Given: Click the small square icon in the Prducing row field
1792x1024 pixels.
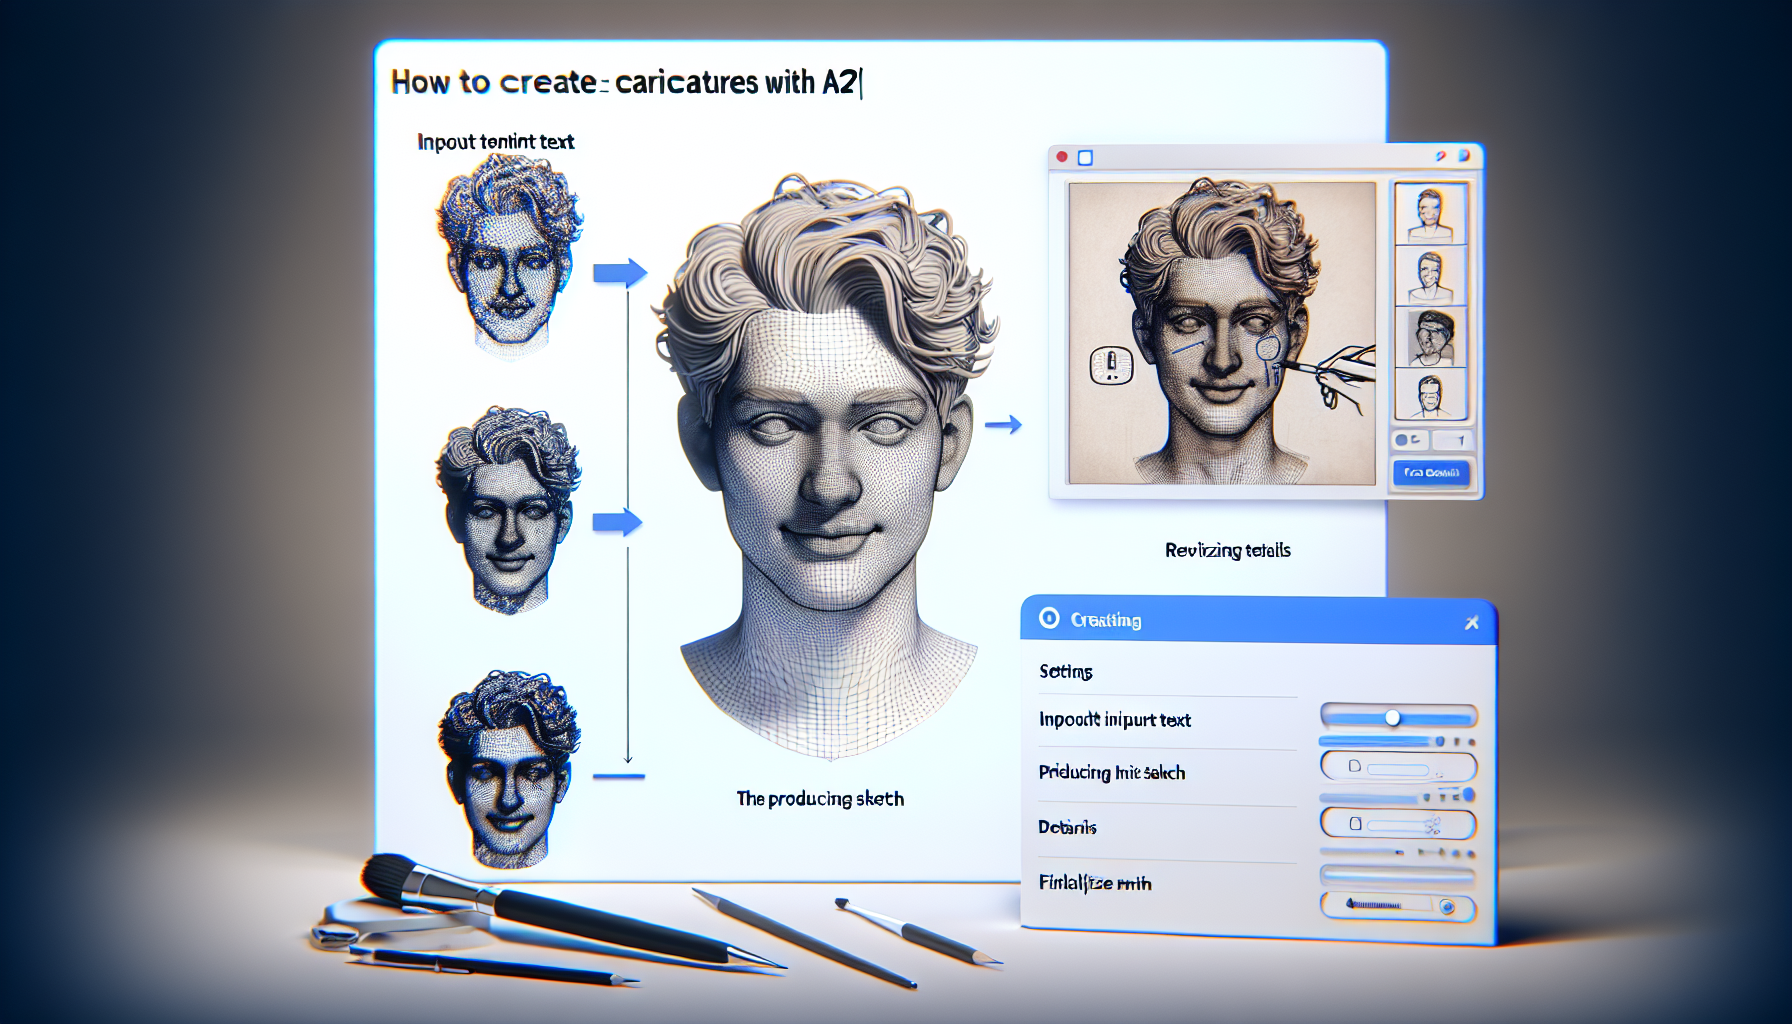Looking at the screenshot, I should point(1354,766).
